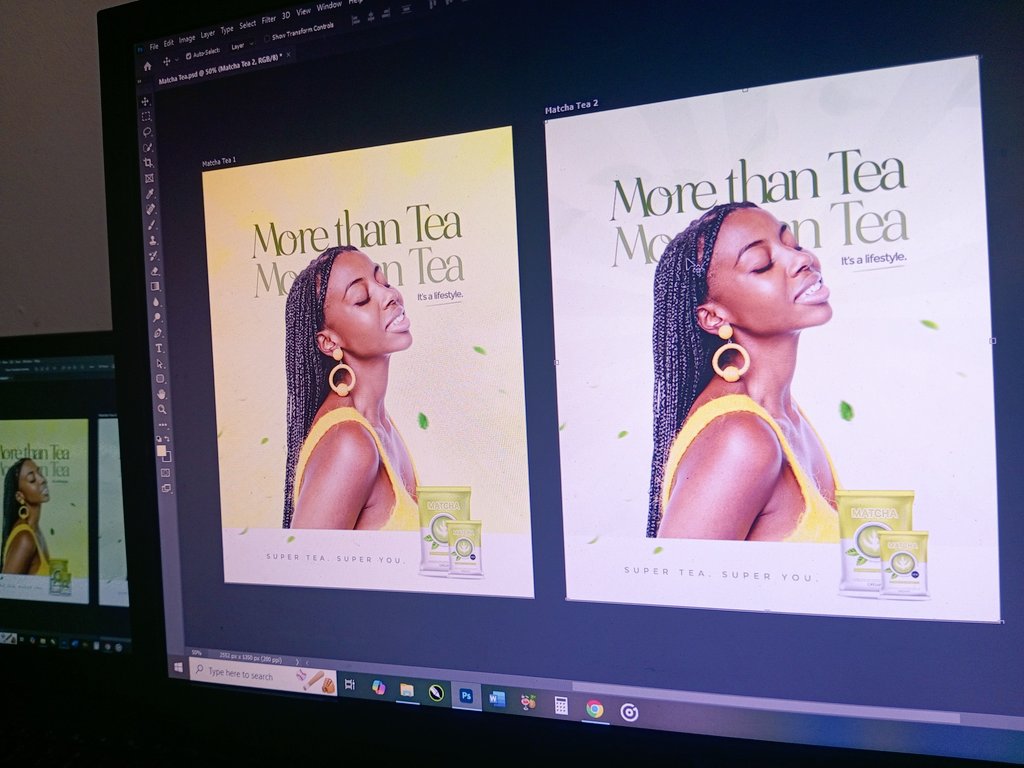Select the Matcha Tea.psd document tab

(219, 69)
